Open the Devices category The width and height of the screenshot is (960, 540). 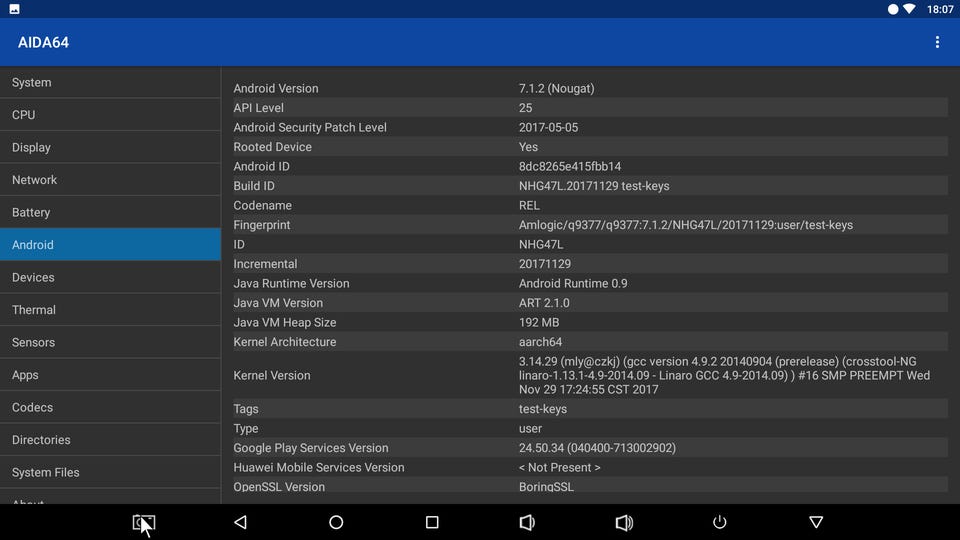tap(110, 277)
